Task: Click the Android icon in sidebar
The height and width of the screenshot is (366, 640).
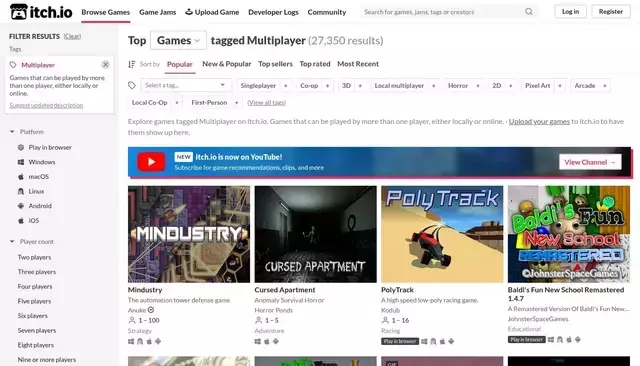Action: [21, 206]
